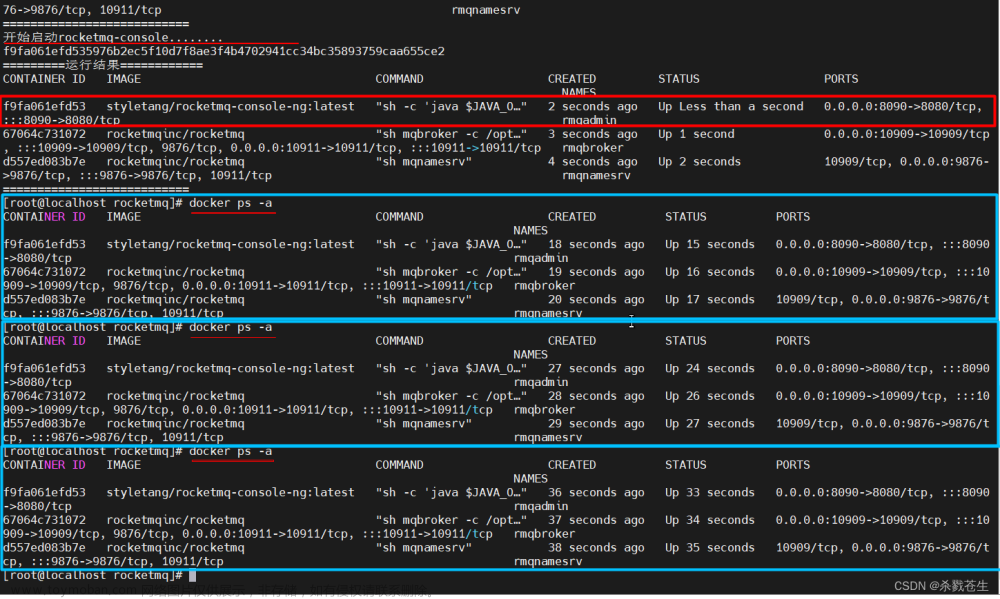Click container ID 67064c731072 in the row created 19 seconds ago
This screenshot has height=599, width=1000.
(44, 272)
